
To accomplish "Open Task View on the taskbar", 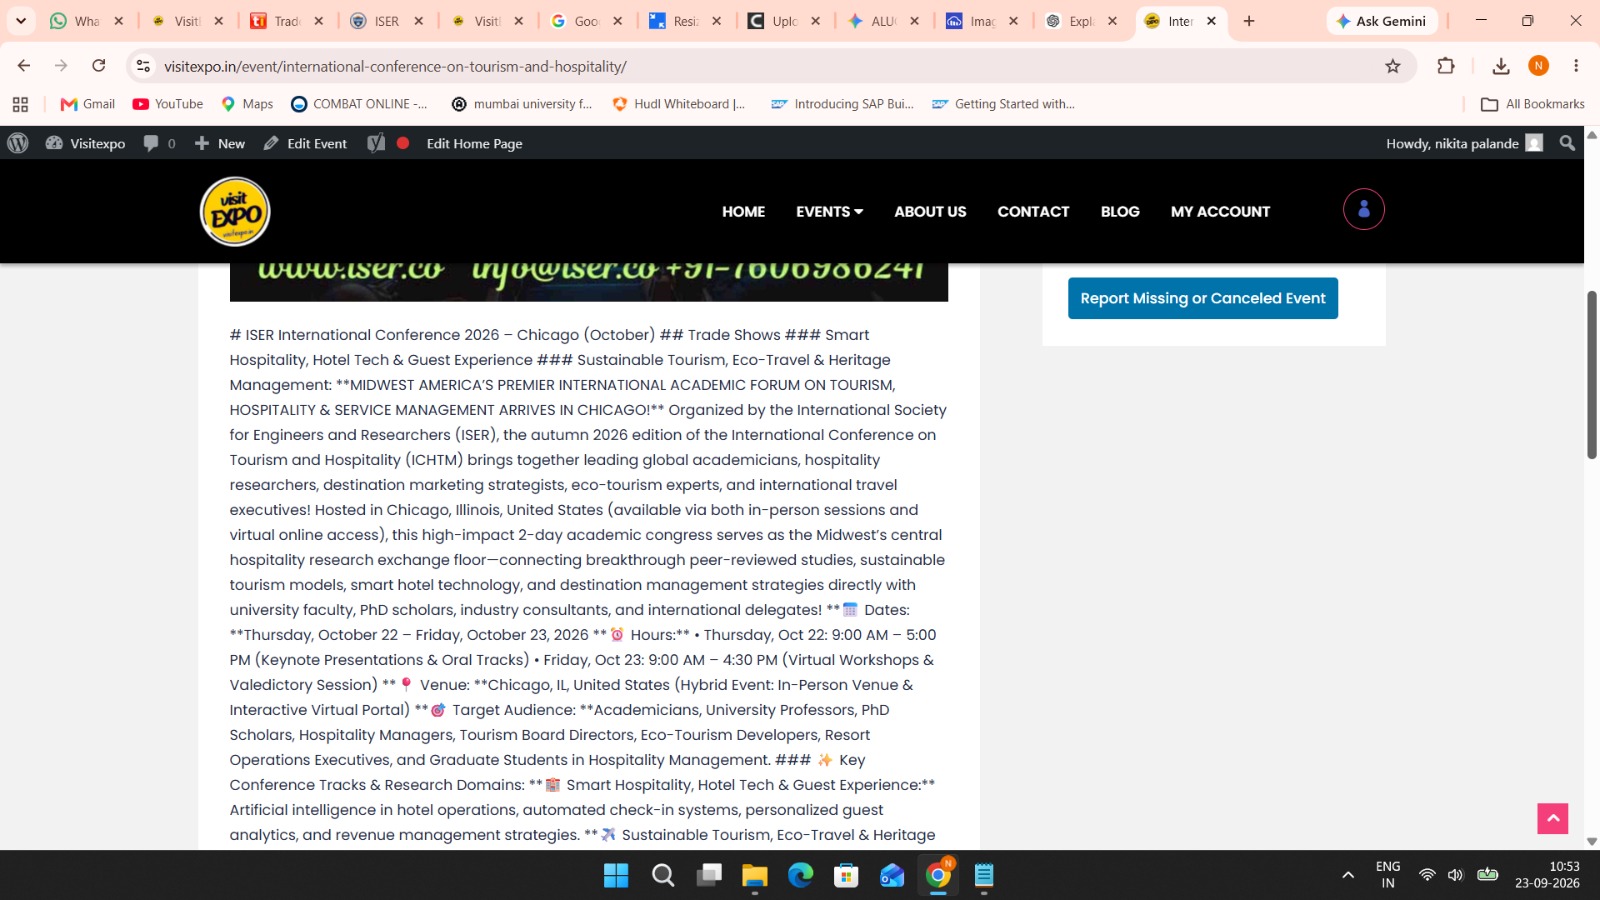I will [709, 876].
